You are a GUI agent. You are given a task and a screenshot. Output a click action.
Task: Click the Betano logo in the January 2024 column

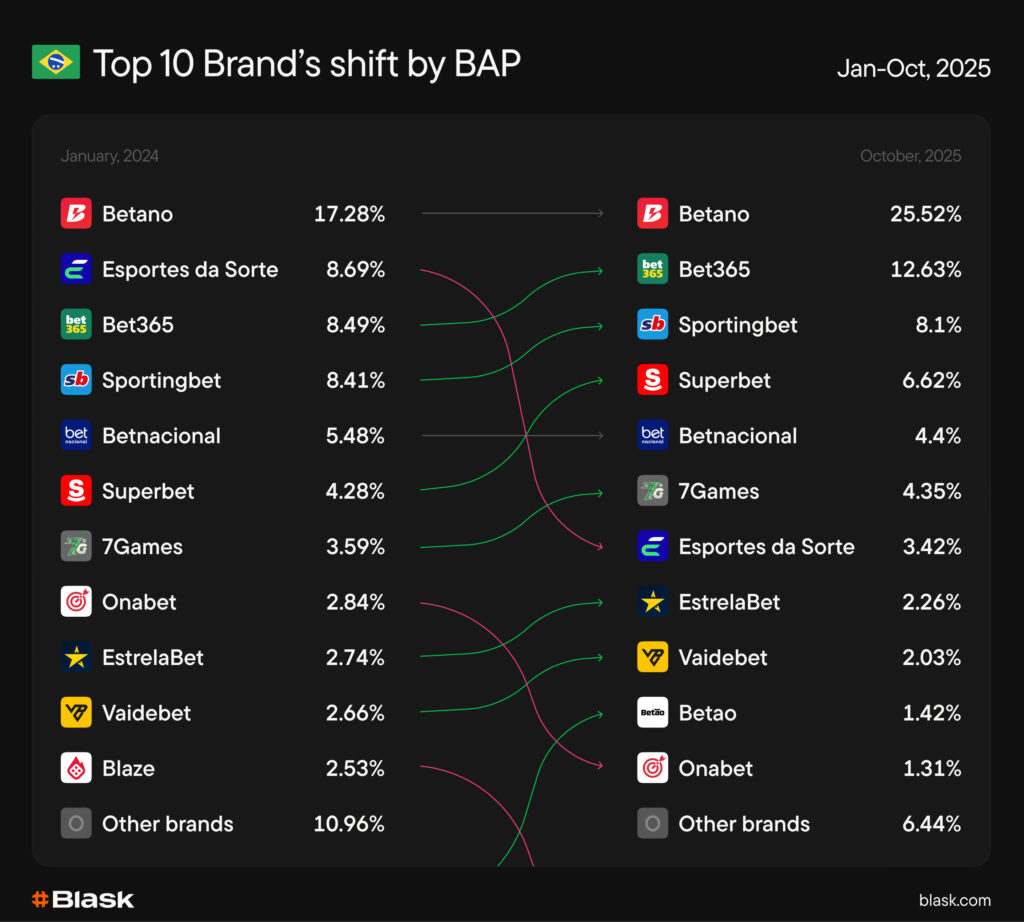(76, 214)
